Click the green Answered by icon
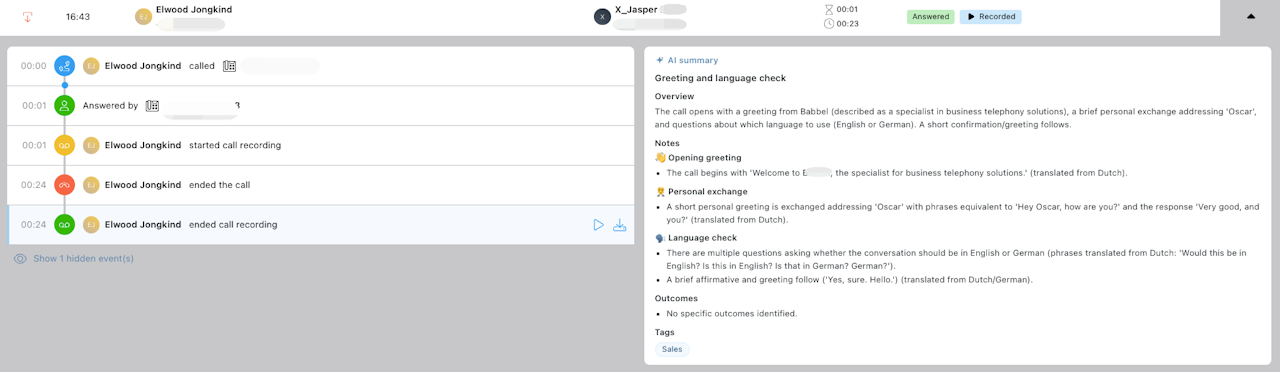This screenshot has width=1280, height=372. pyautogui.click(x=65, y=105)
